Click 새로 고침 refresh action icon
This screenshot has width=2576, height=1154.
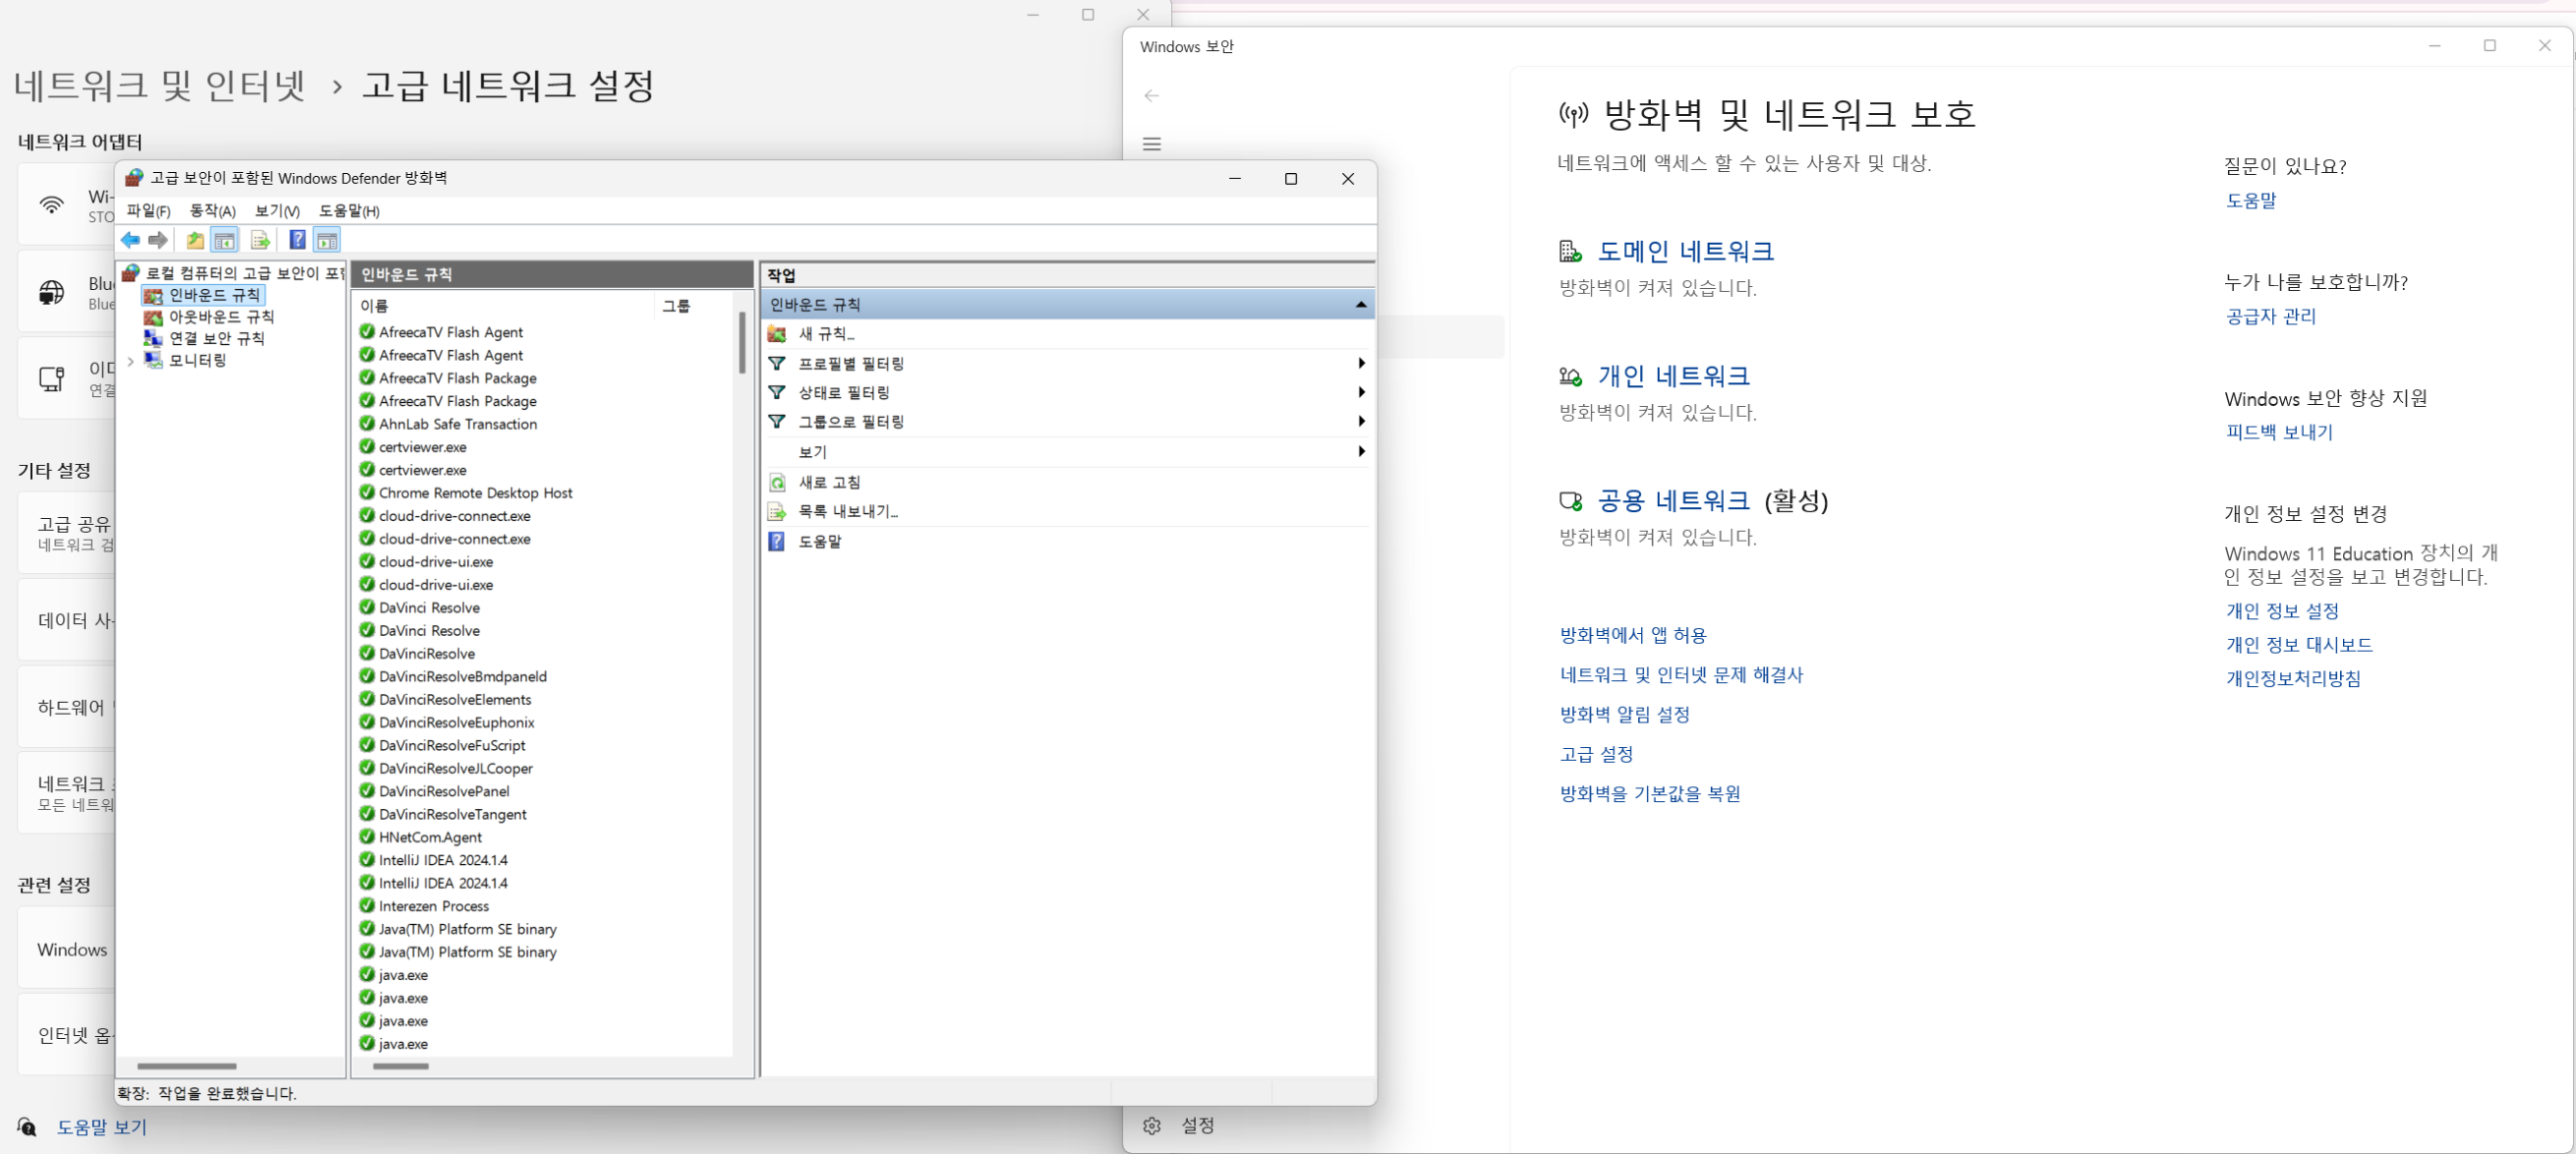pos(777,483)
